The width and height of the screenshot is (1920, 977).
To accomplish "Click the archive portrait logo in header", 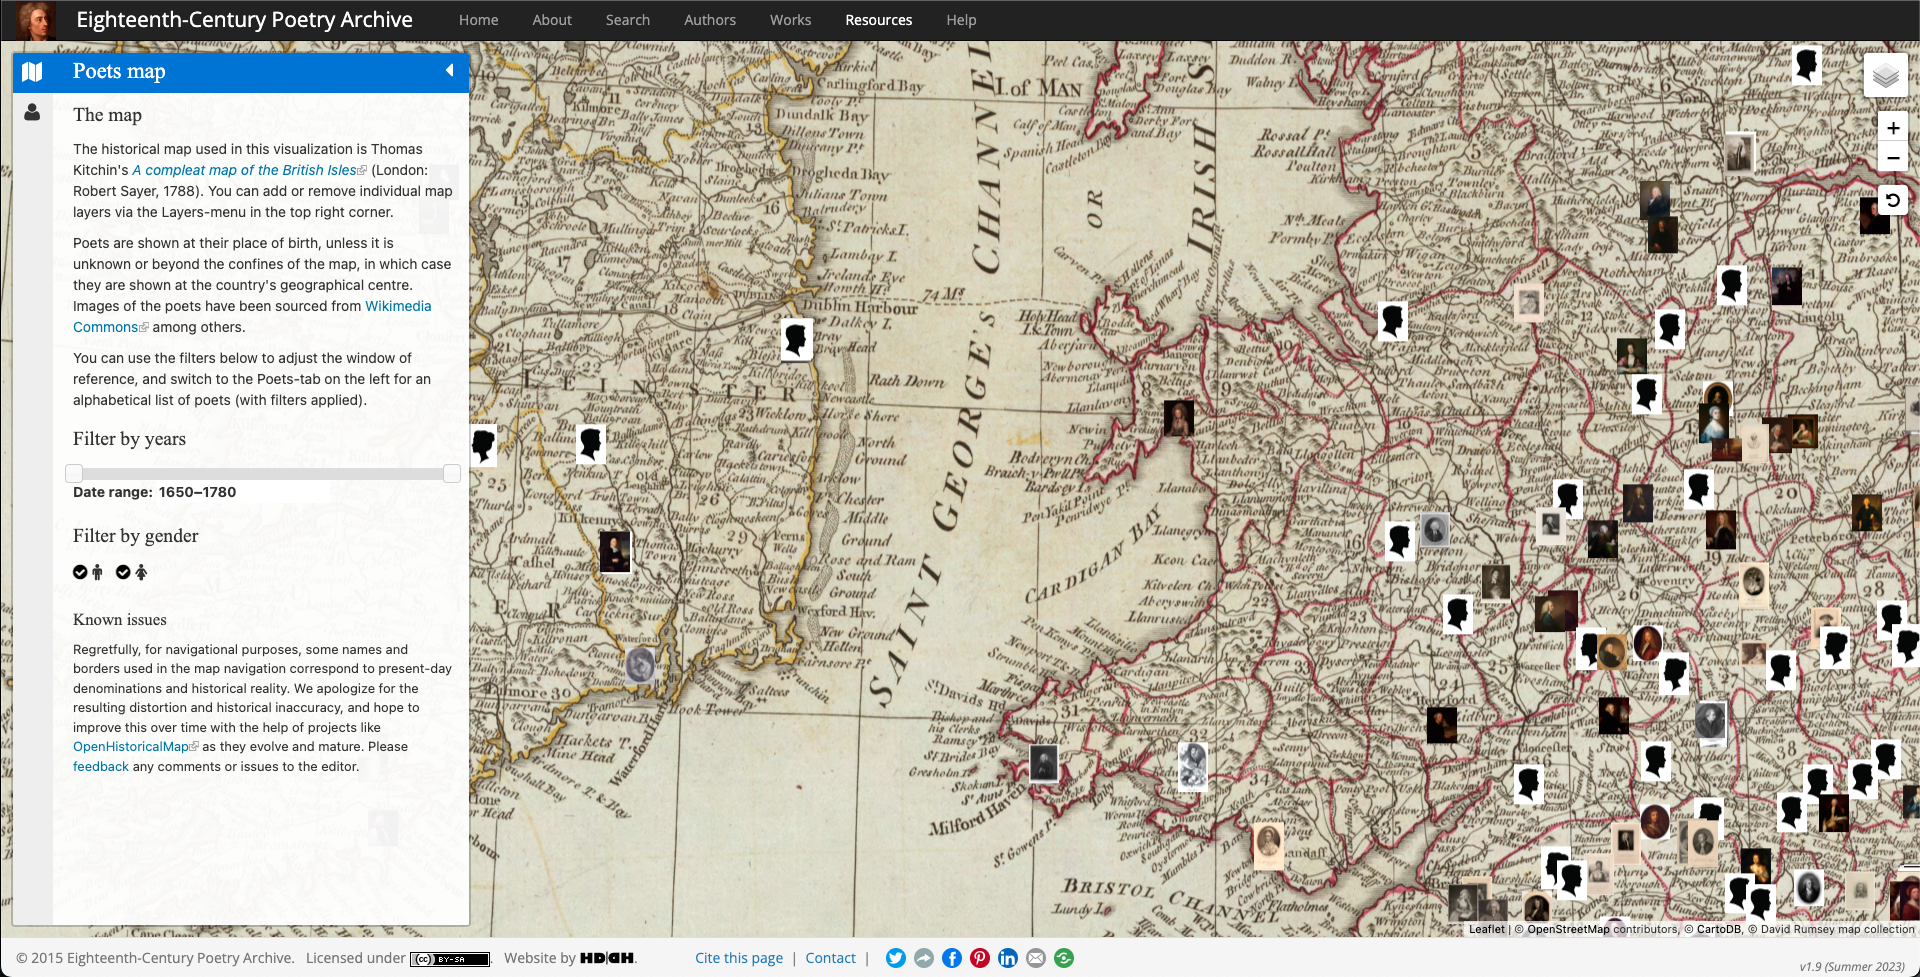I will (36, 20).
